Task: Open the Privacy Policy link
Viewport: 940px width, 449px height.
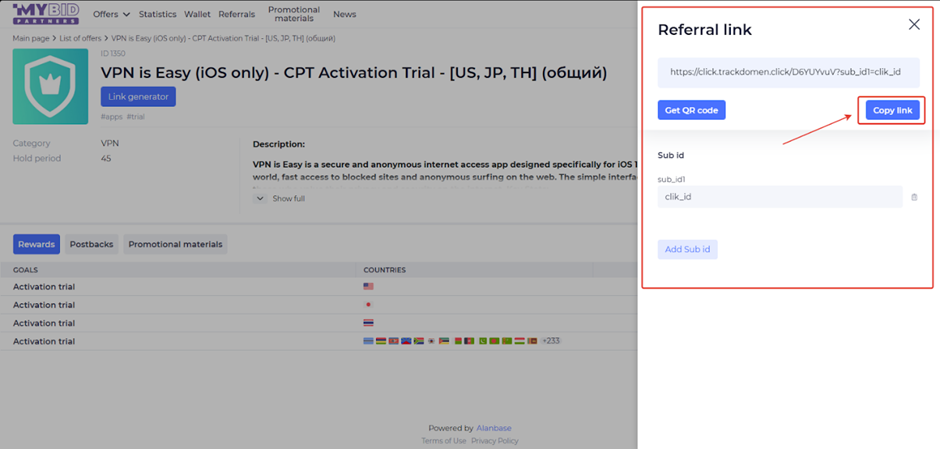Action: (x=495, y=441)
